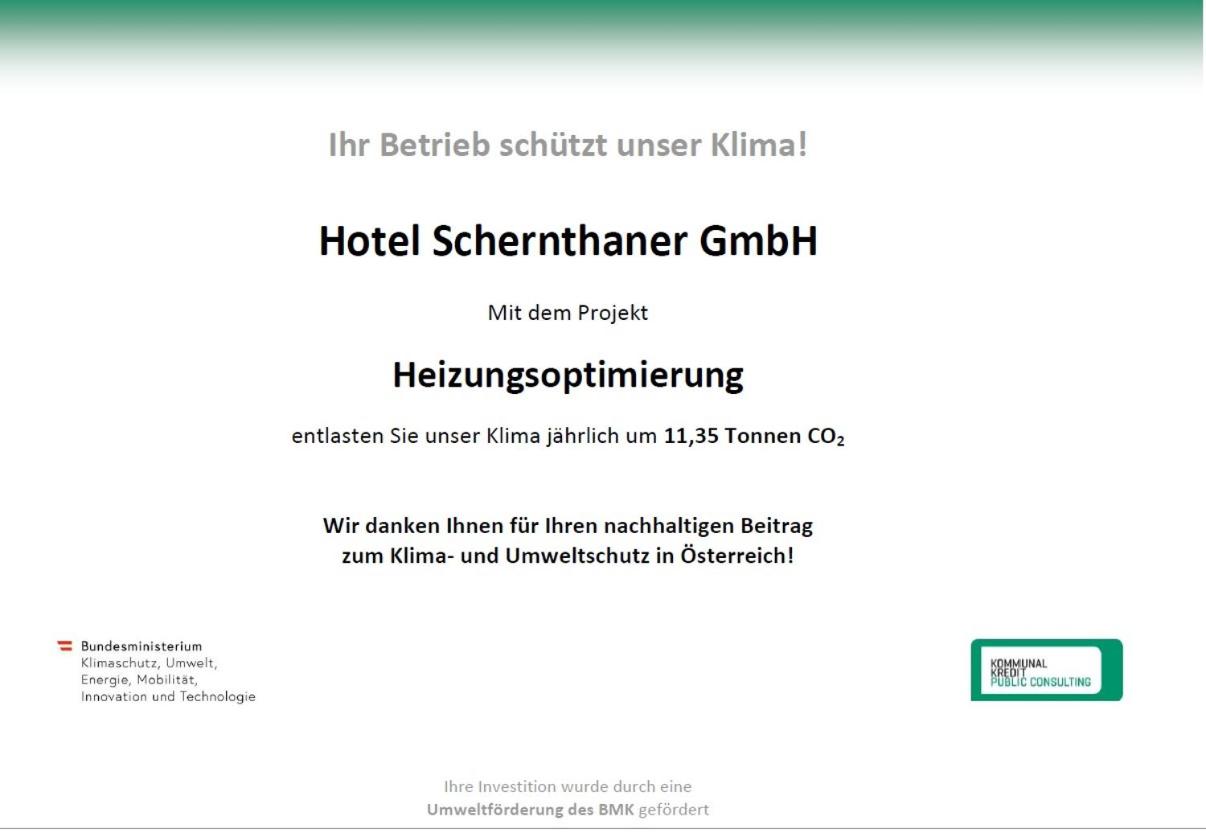The image size is (1206, 833).
Task: Click the bold '11,35 Tonnen CO₂' value
Action: [753, 438]
